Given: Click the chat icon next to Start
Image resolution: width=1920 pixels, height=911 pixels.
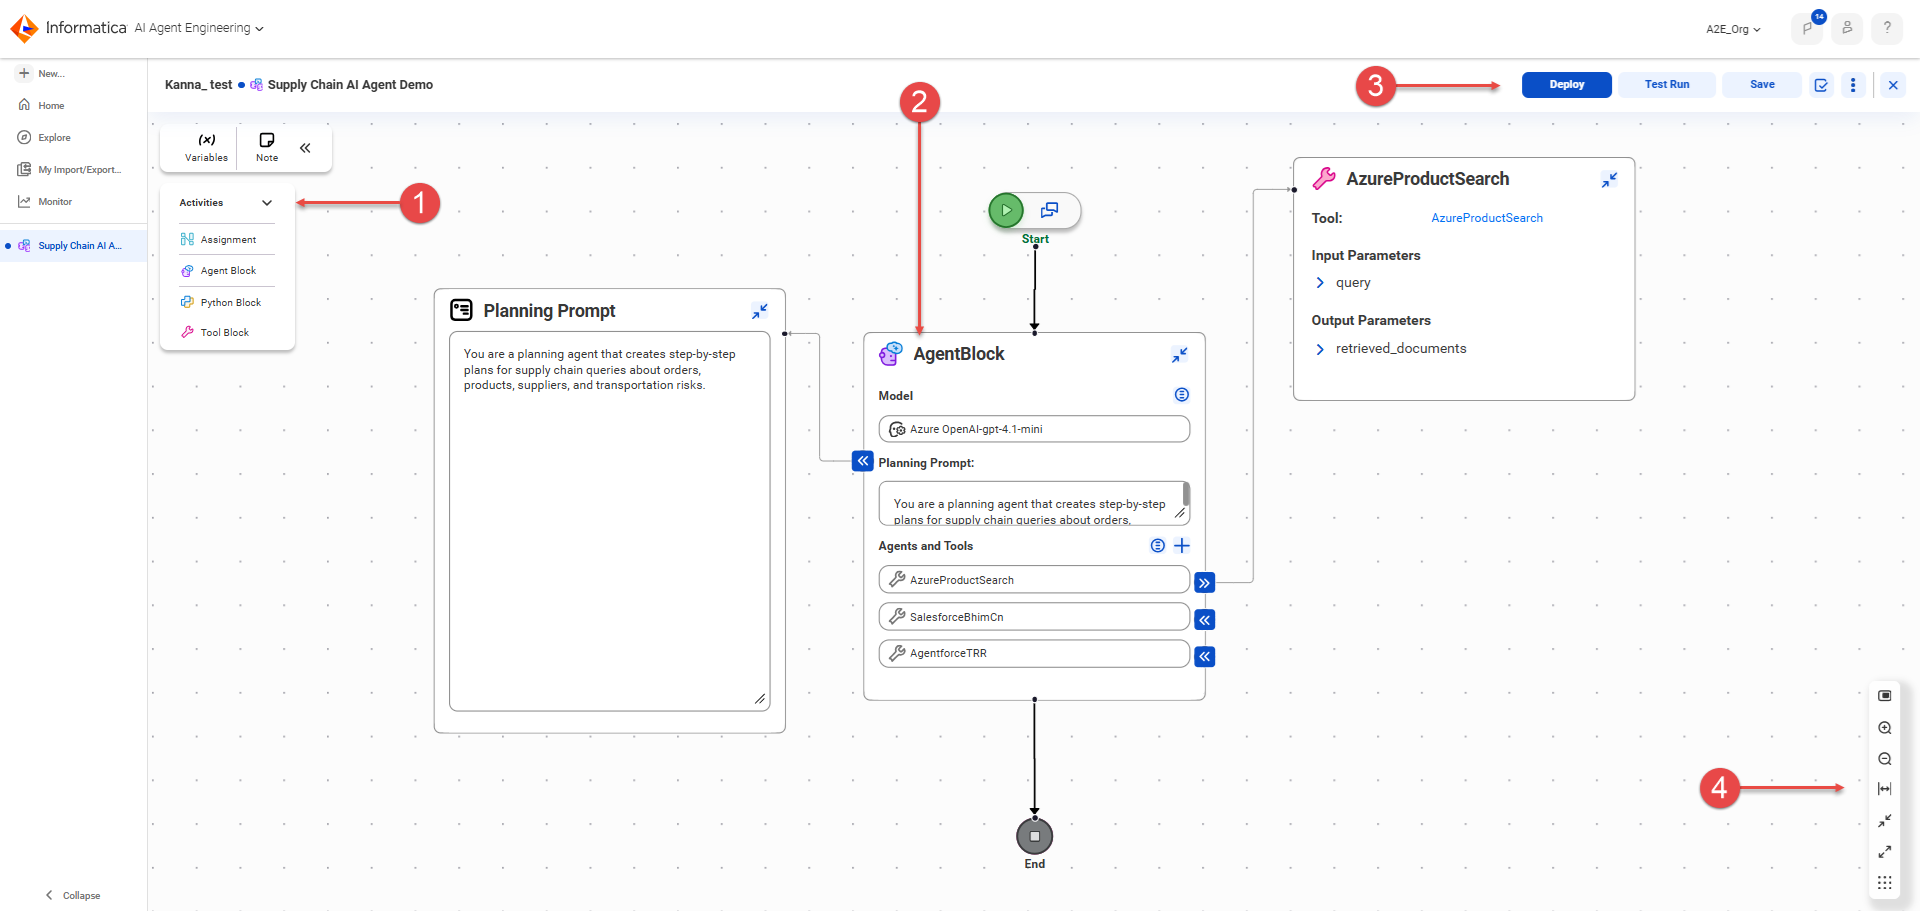Looking at the screenshot, I should (1049, 210).
